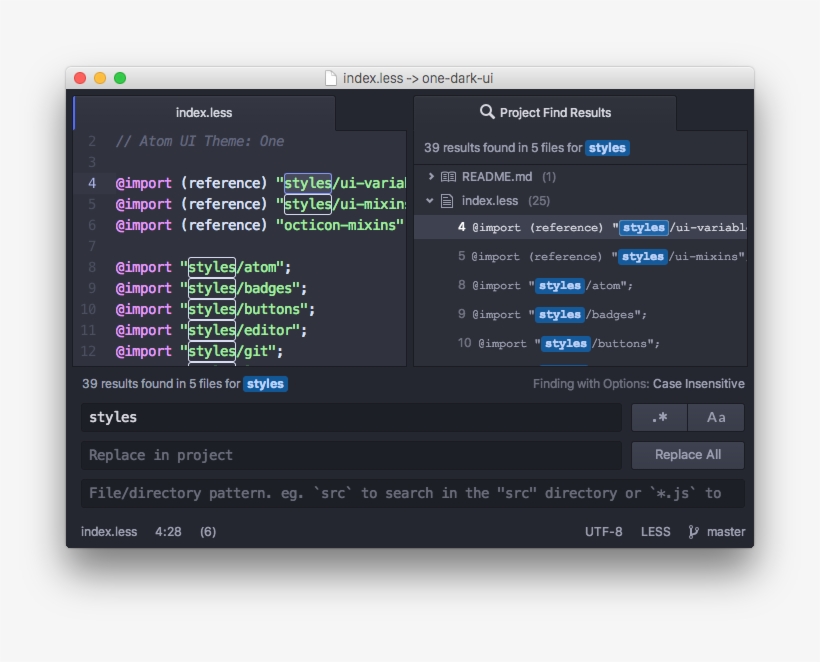Select result line 10 styles/buttons match

(580, 343)
